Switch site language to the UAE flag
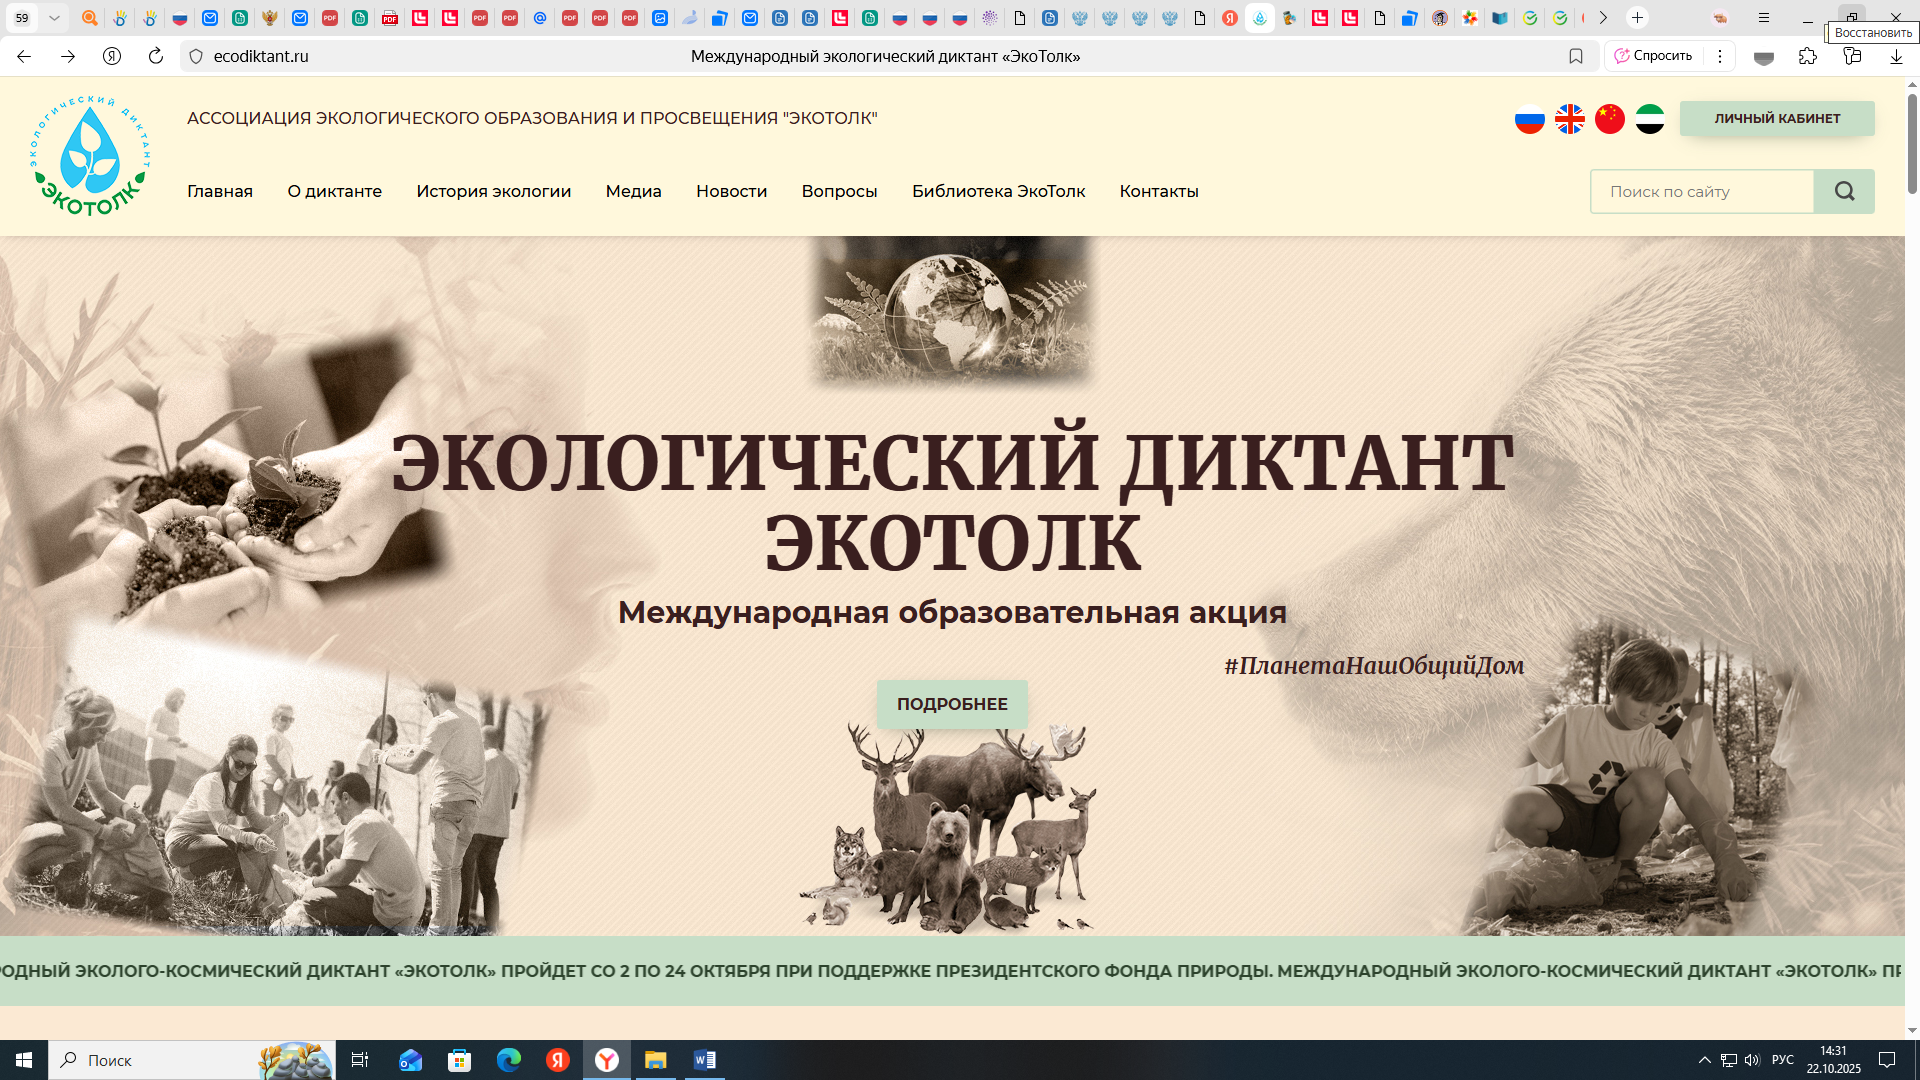 (1650, 119)
